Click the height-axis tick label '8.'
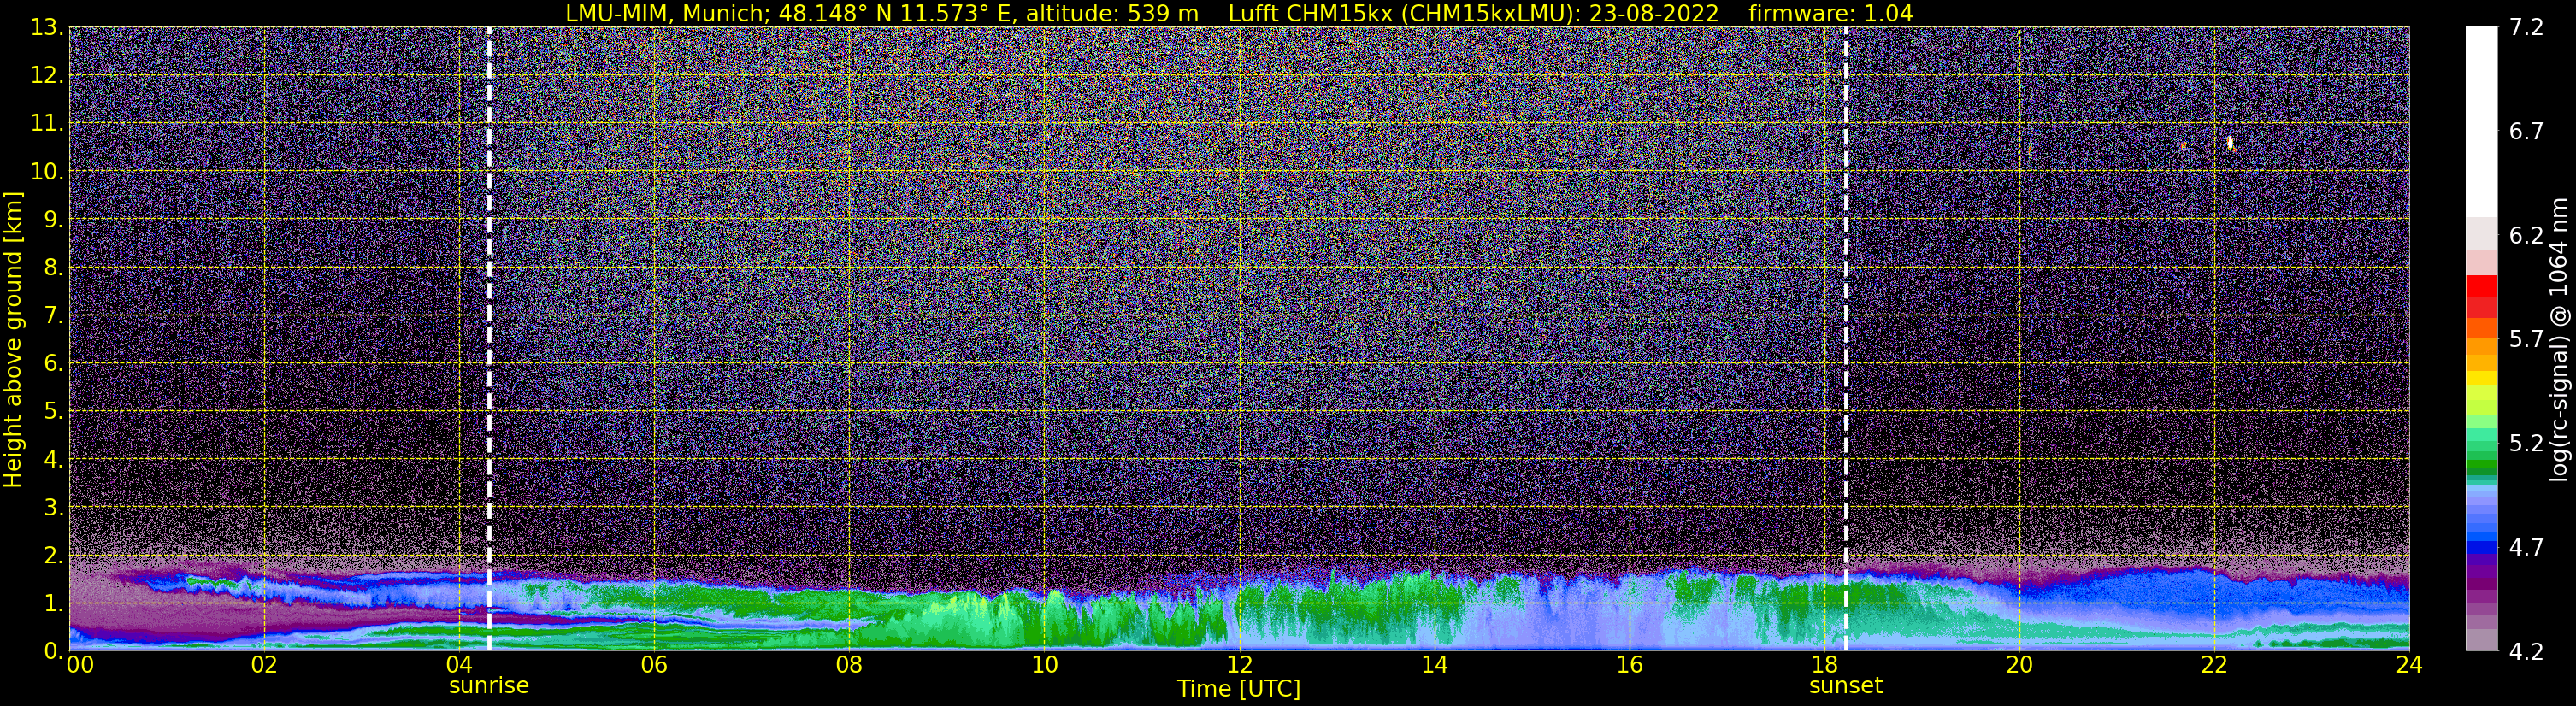 pos(53,267)
